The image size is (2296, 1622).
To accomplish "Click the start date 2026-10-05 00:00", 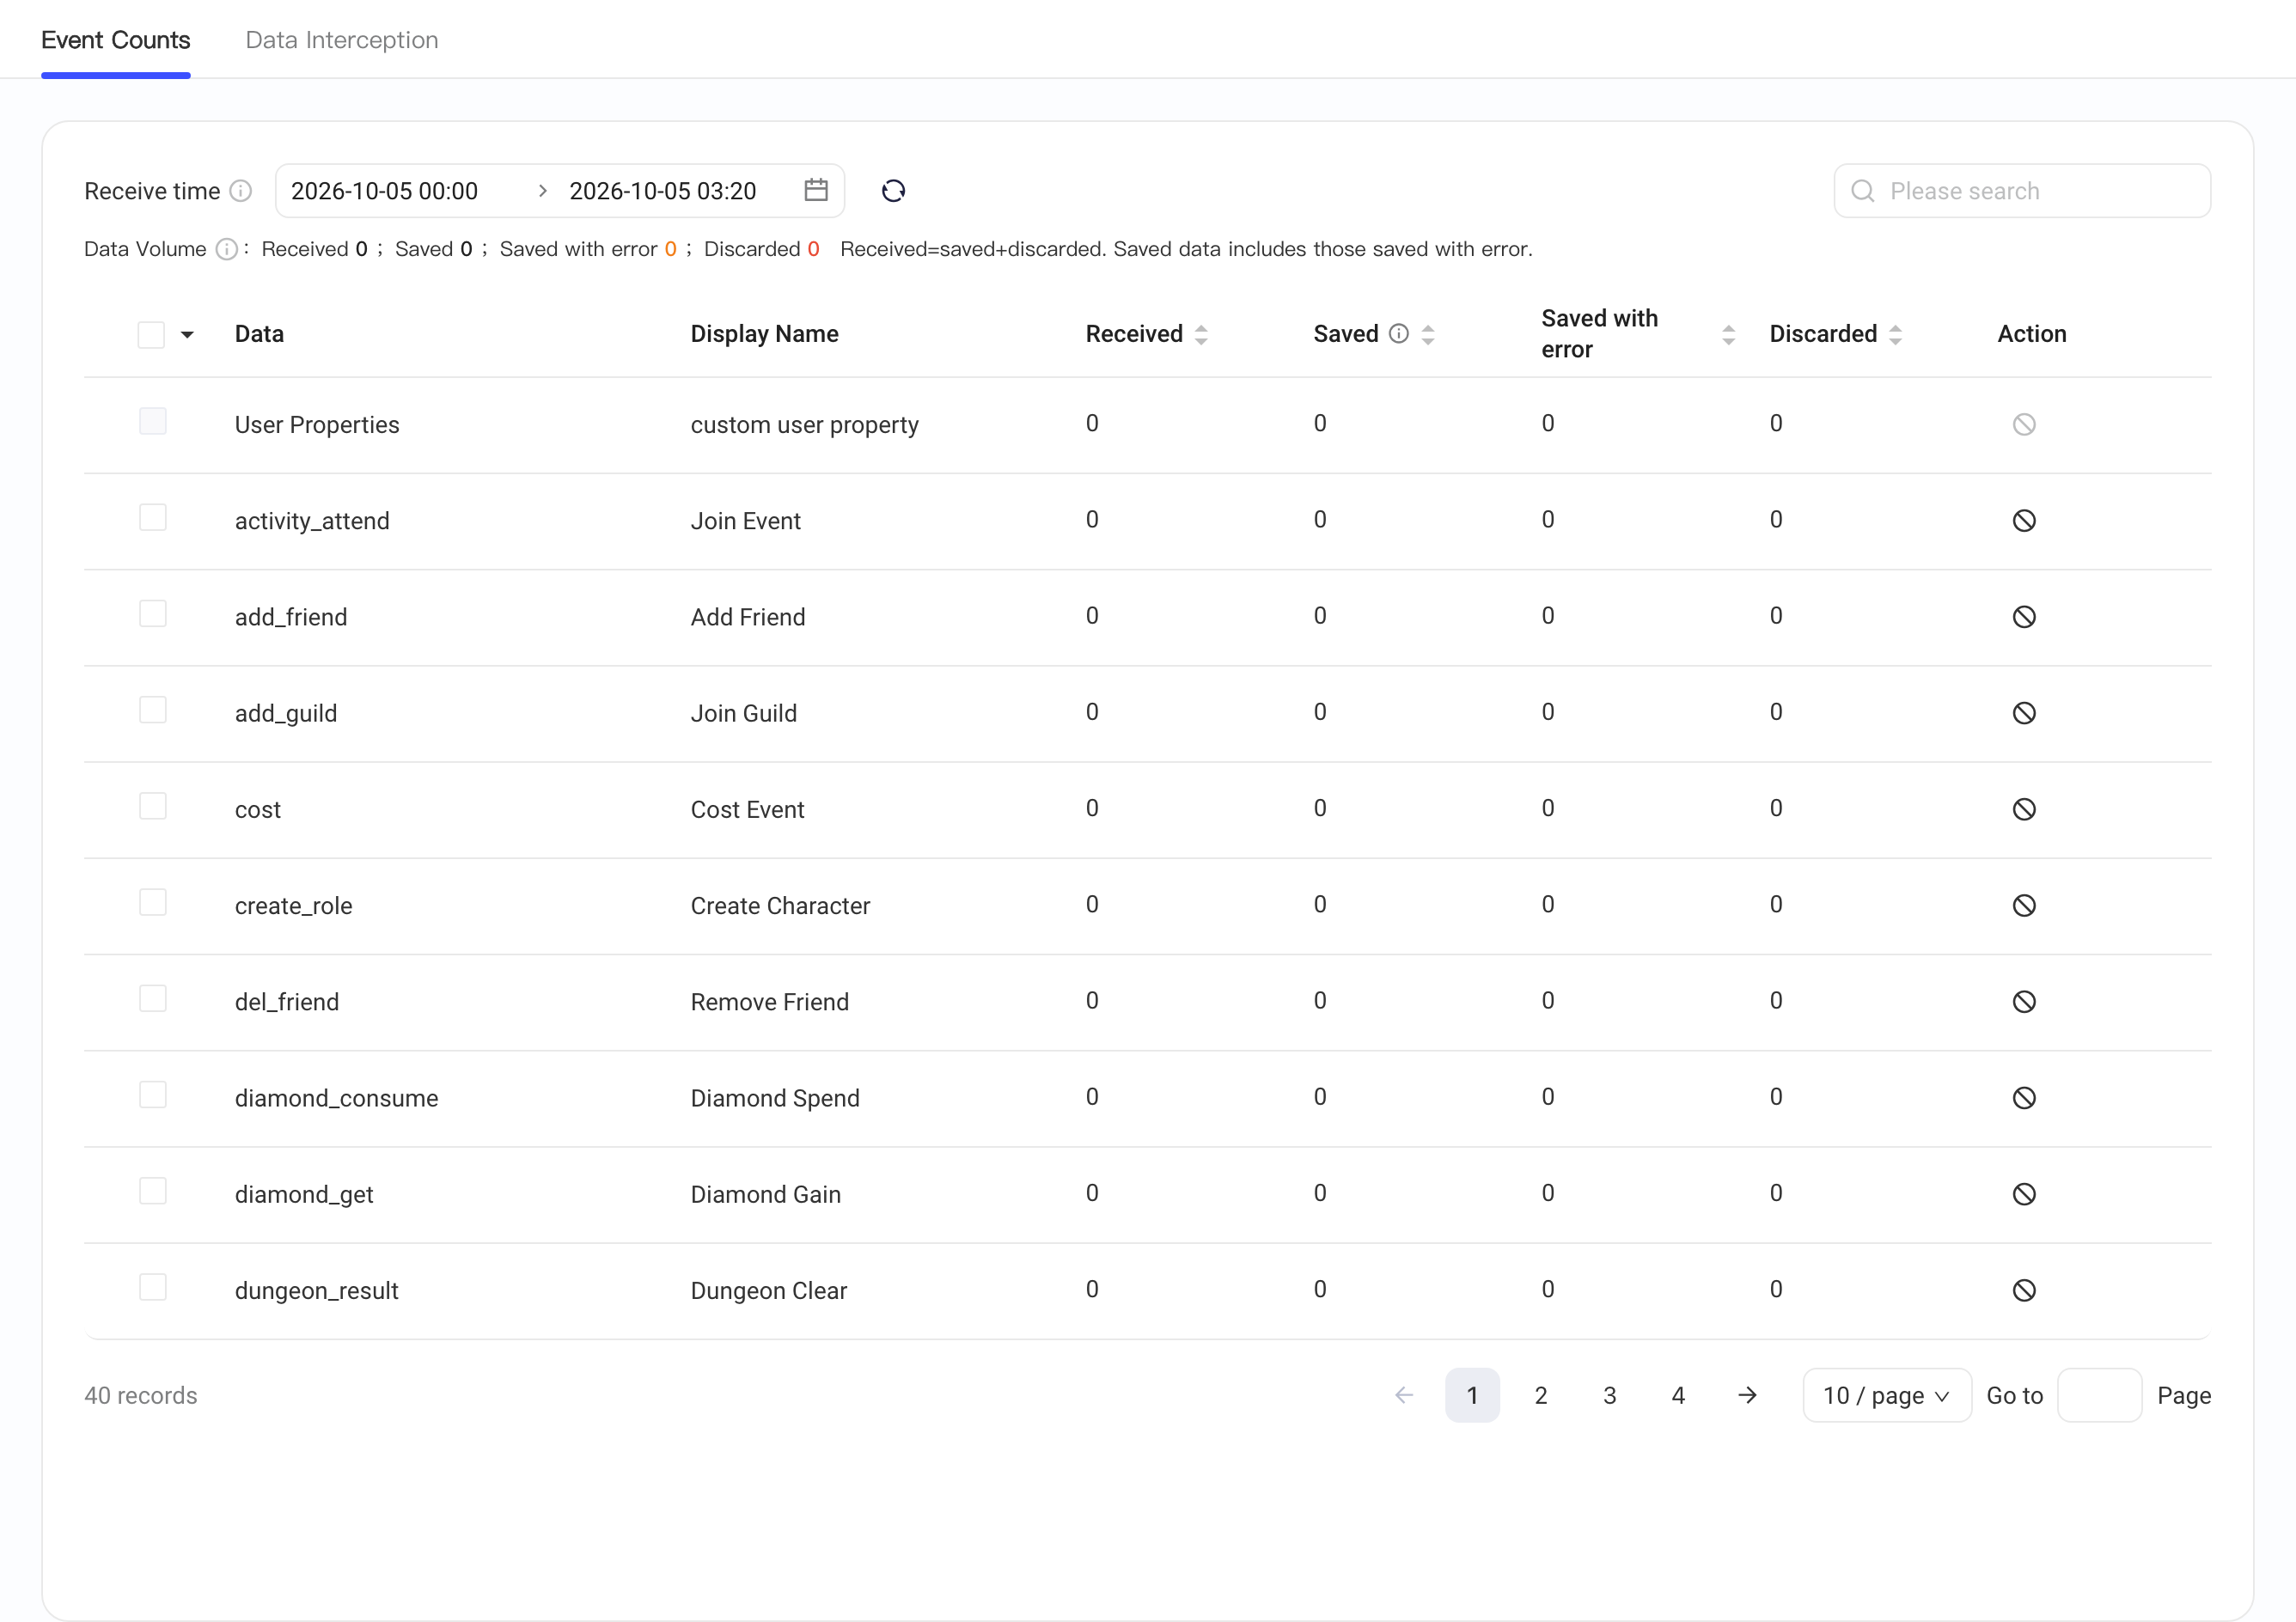I will (x=384, y=191).
